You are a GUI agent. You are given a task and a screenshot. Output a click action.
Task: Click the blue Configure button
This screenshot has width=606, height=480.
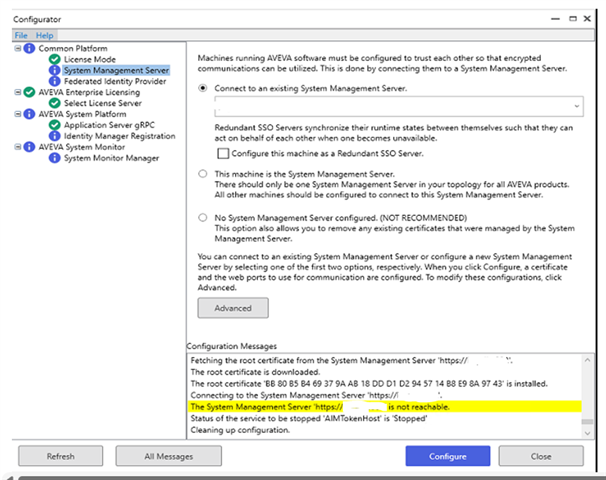pyautogui.click(x=448, y=456)
